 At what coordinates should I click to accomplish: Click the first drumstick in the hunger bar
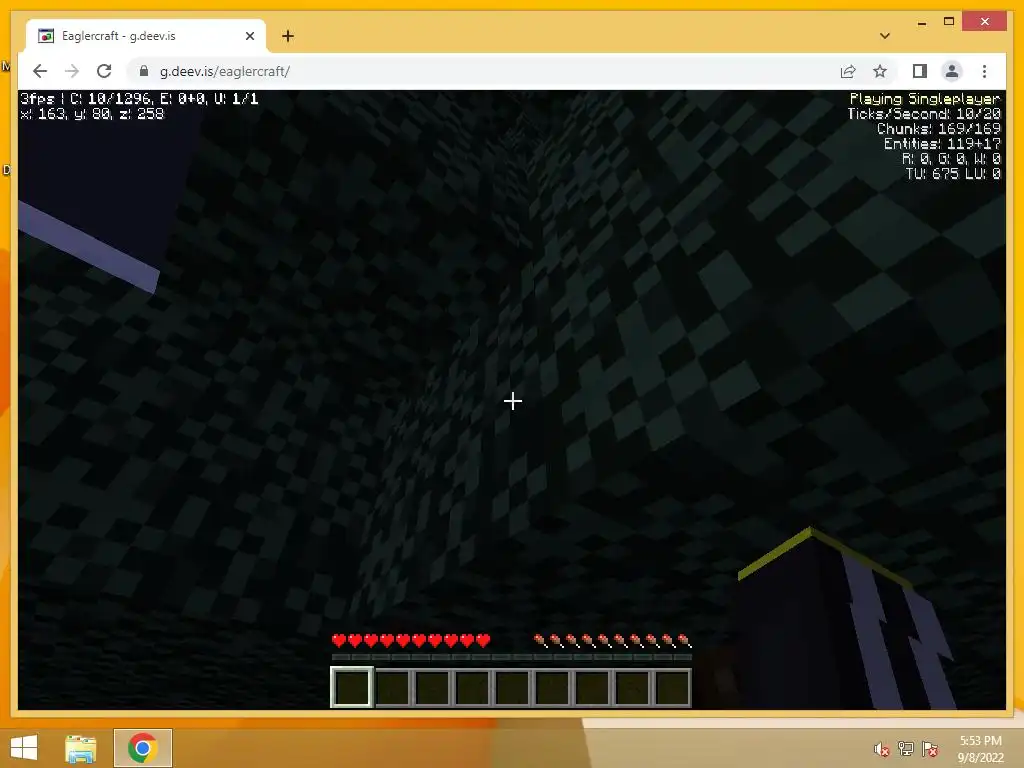pyautogui.click(x=540, y=640)
